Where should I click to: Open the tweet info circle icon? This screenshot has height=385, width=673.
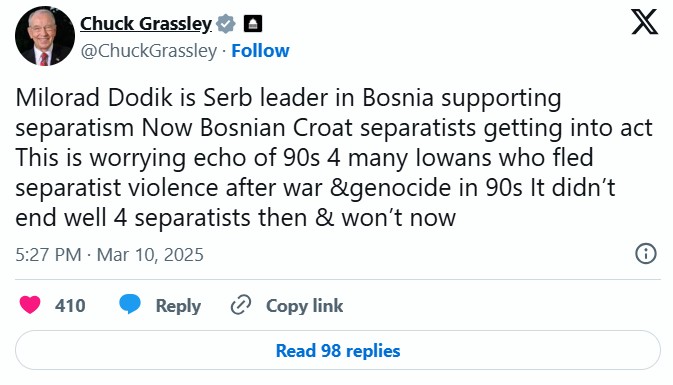(x=646, y=253)
